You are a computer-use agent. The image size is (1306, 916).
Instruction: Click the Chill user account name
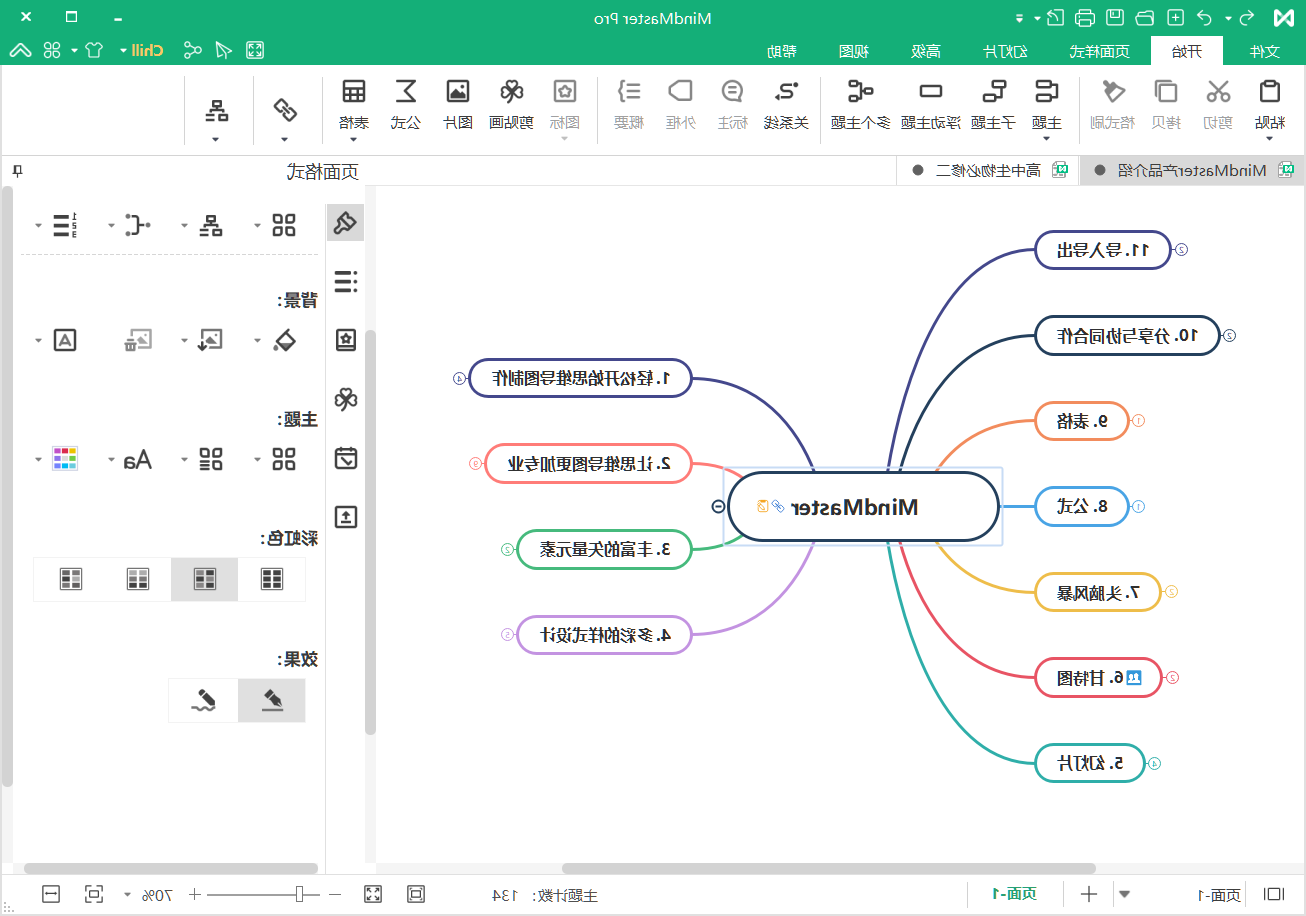pyautogui.click(x=148, y=50)
